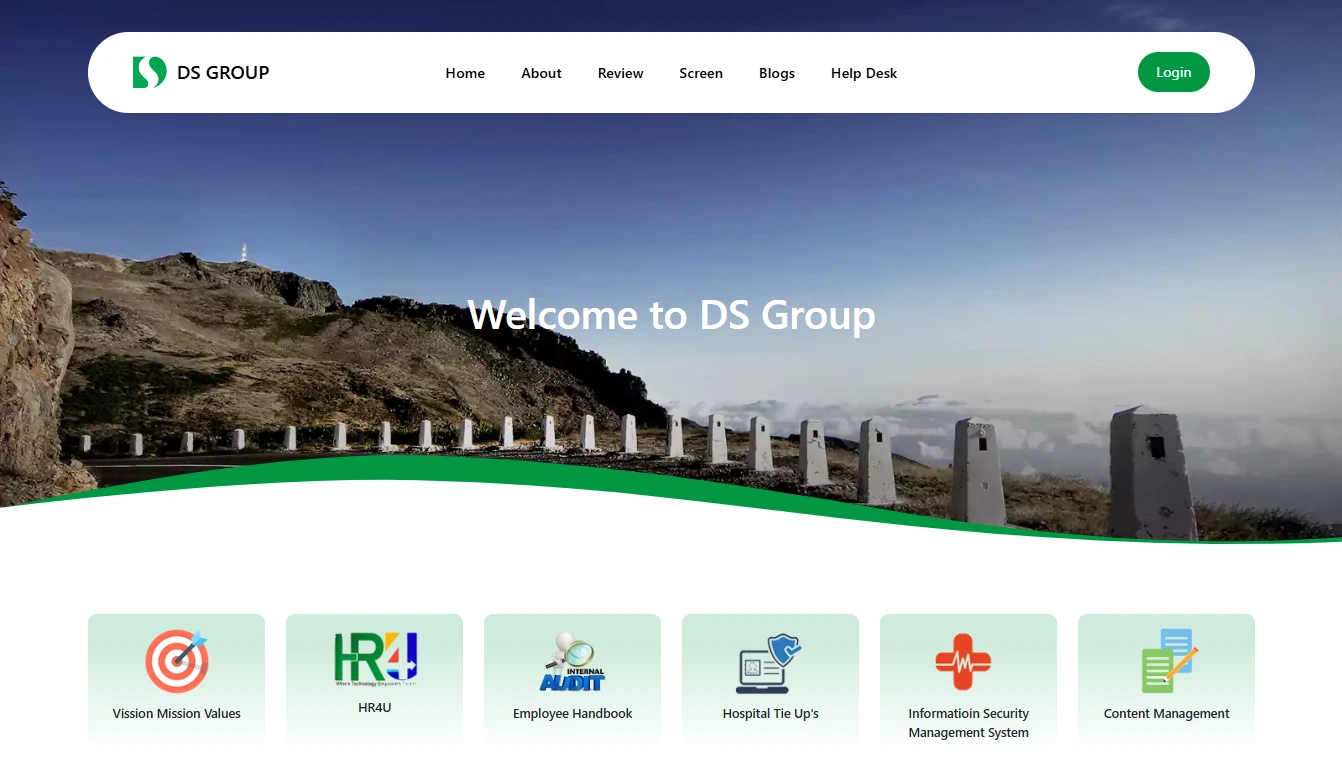Select the target icon on Vission Mission Values
1342x768 pixels.
176,660
